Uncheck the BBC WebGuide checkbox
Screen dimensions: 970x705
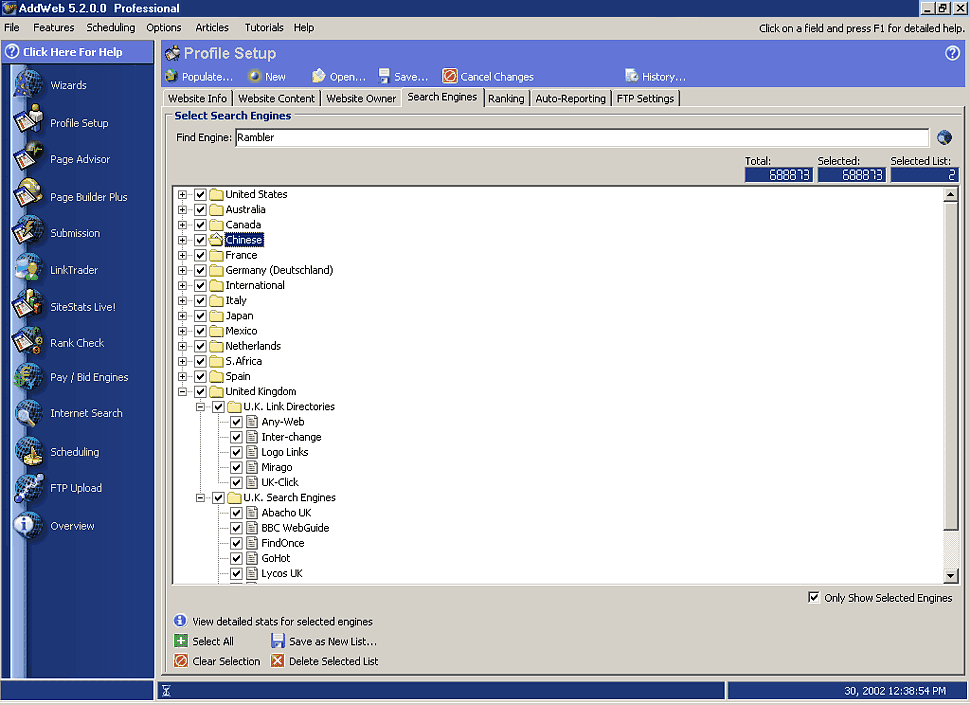pyautogui.click(x=236, y=528)
